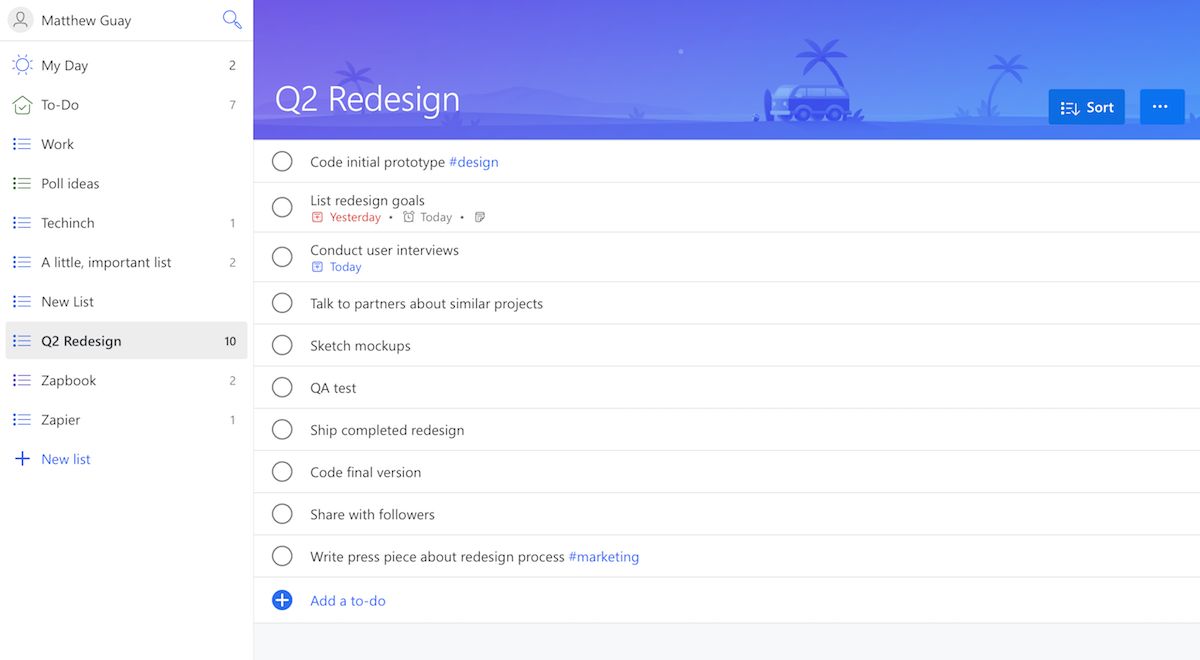Click the My Day sun icon
The width and height of the screenshot is (1200, 660).
click(22, 65)
